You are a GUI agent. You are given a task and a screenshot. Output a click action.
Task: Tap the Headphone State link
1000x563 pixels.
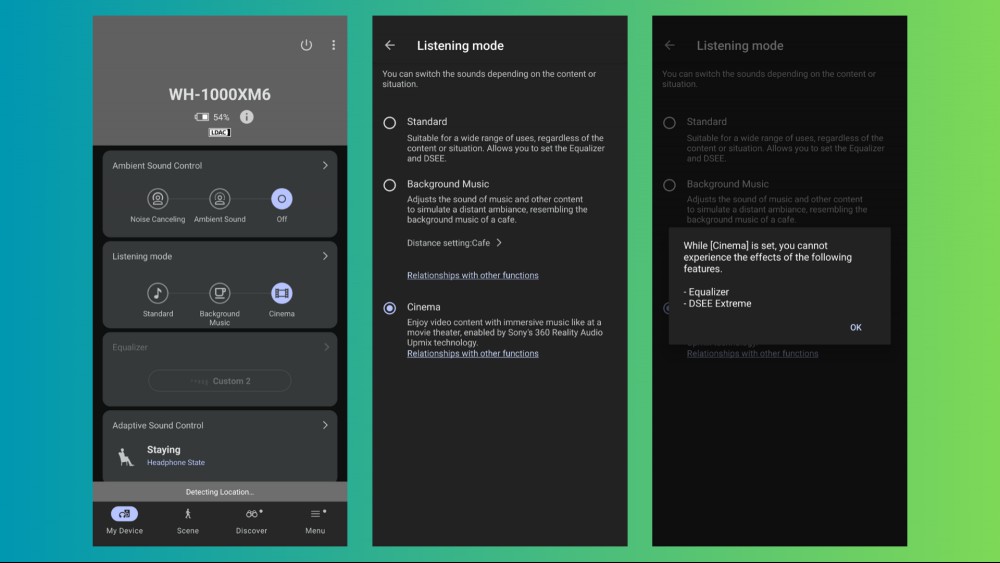click(x=176, y=462)
